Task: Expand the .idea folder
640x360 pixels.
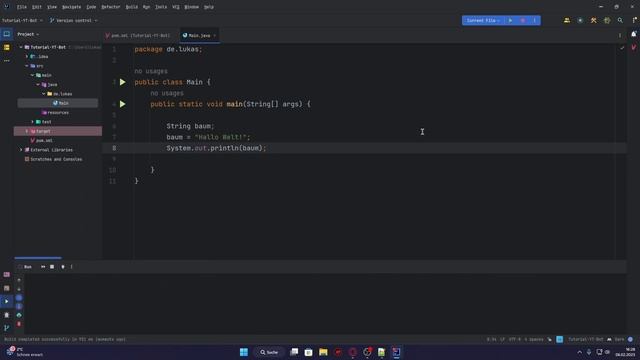Action: pyautogui.click(x=27, y=57)
